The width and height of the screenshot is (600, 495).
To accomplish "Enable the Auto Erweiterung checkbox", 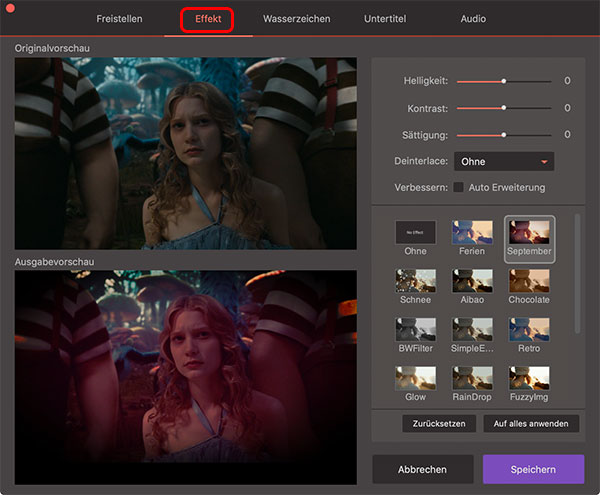I will 458,187.
